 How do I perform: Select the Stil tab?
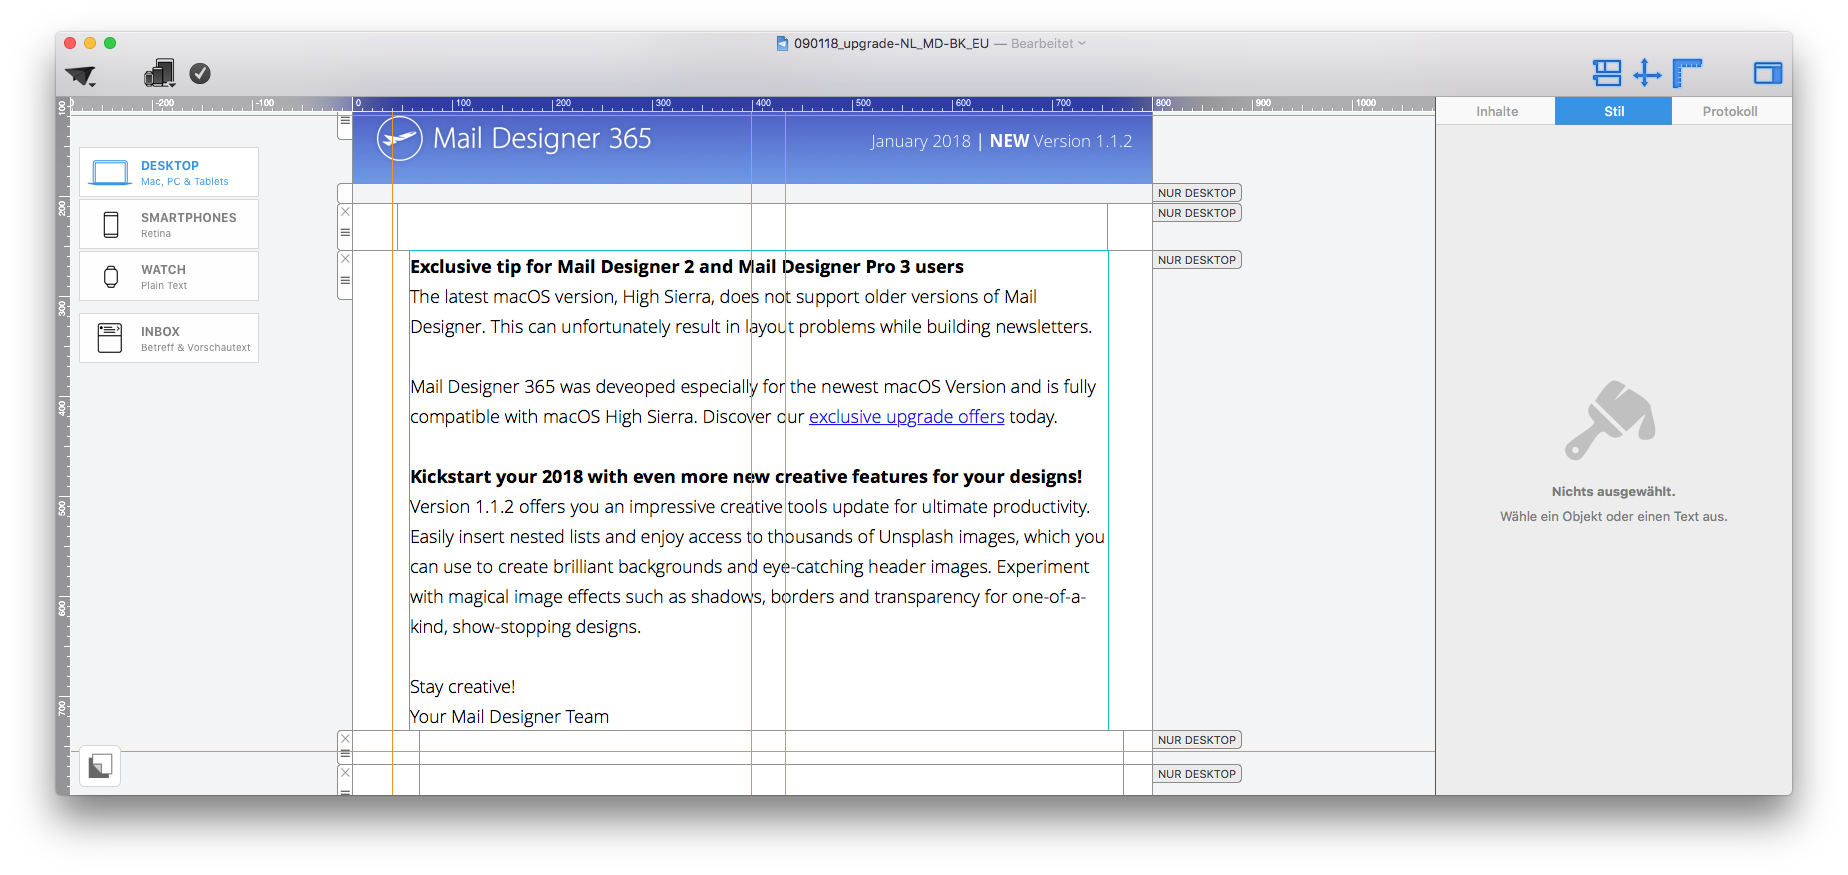(1614, 112)
